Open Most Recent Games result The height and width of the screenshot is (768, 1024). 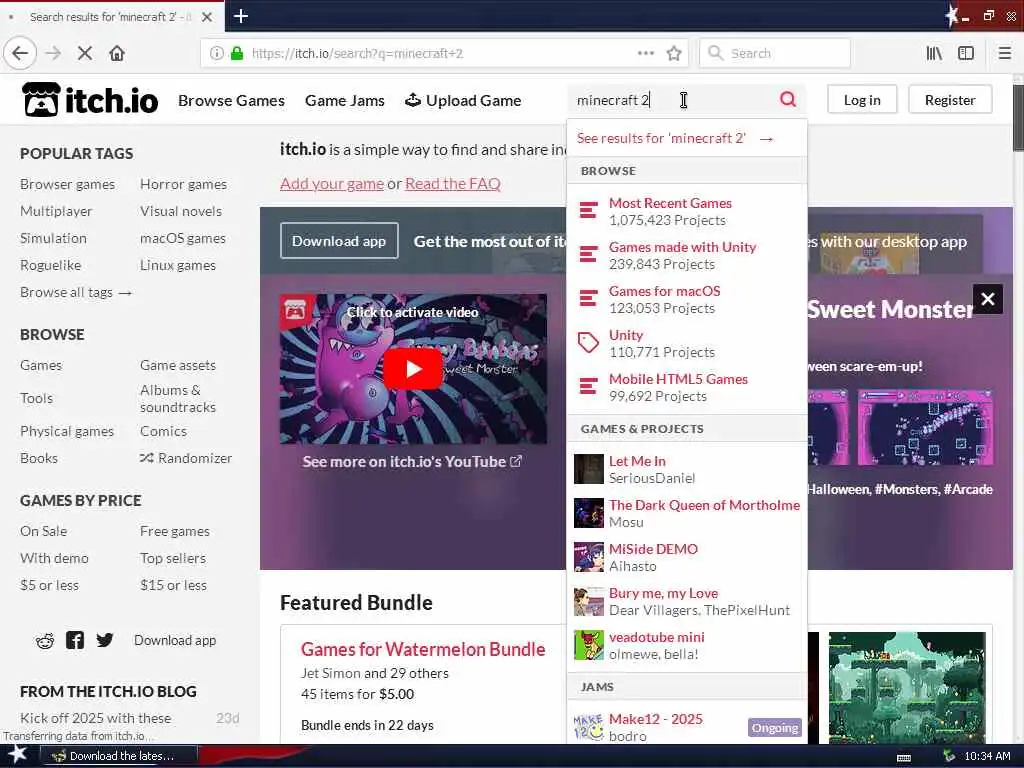[x=687, y=212]
